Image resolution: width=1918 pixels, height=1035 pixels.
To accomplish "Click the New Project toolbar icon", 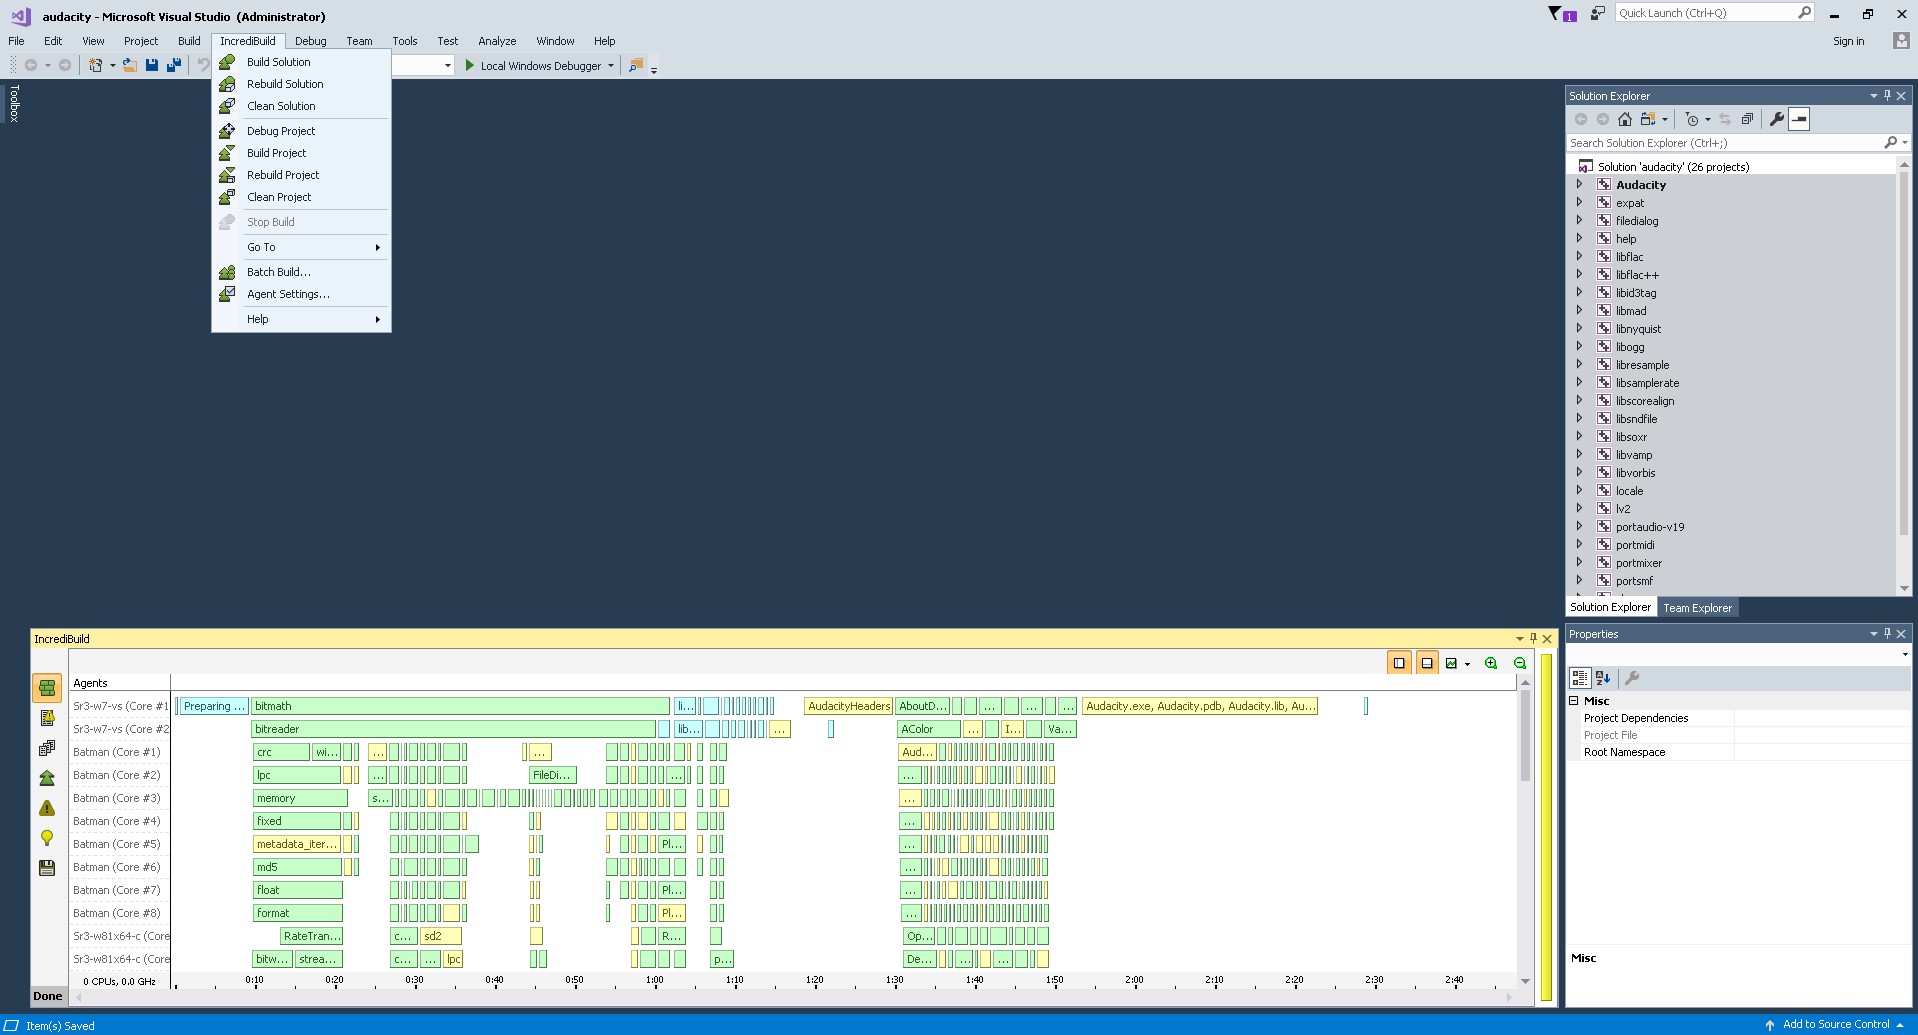I will pos(95,65).
